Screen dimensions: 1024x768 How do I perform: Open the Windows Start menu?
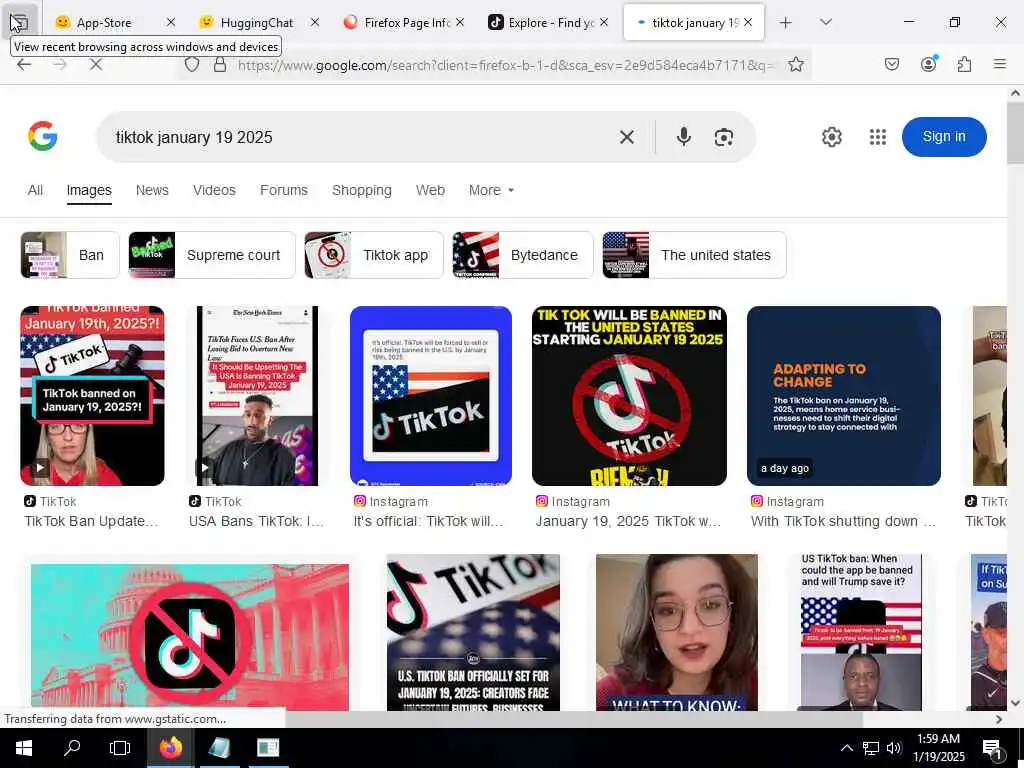24,748
